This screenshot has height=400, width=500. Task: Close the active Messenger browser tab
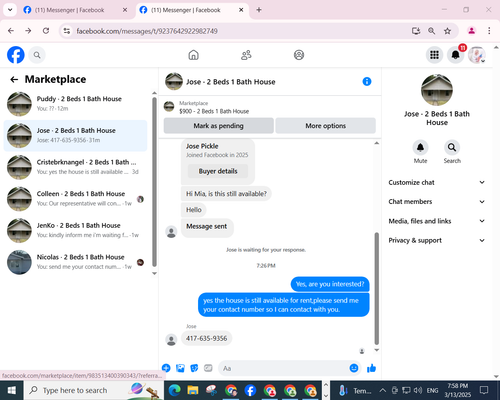tap(241, 10)
